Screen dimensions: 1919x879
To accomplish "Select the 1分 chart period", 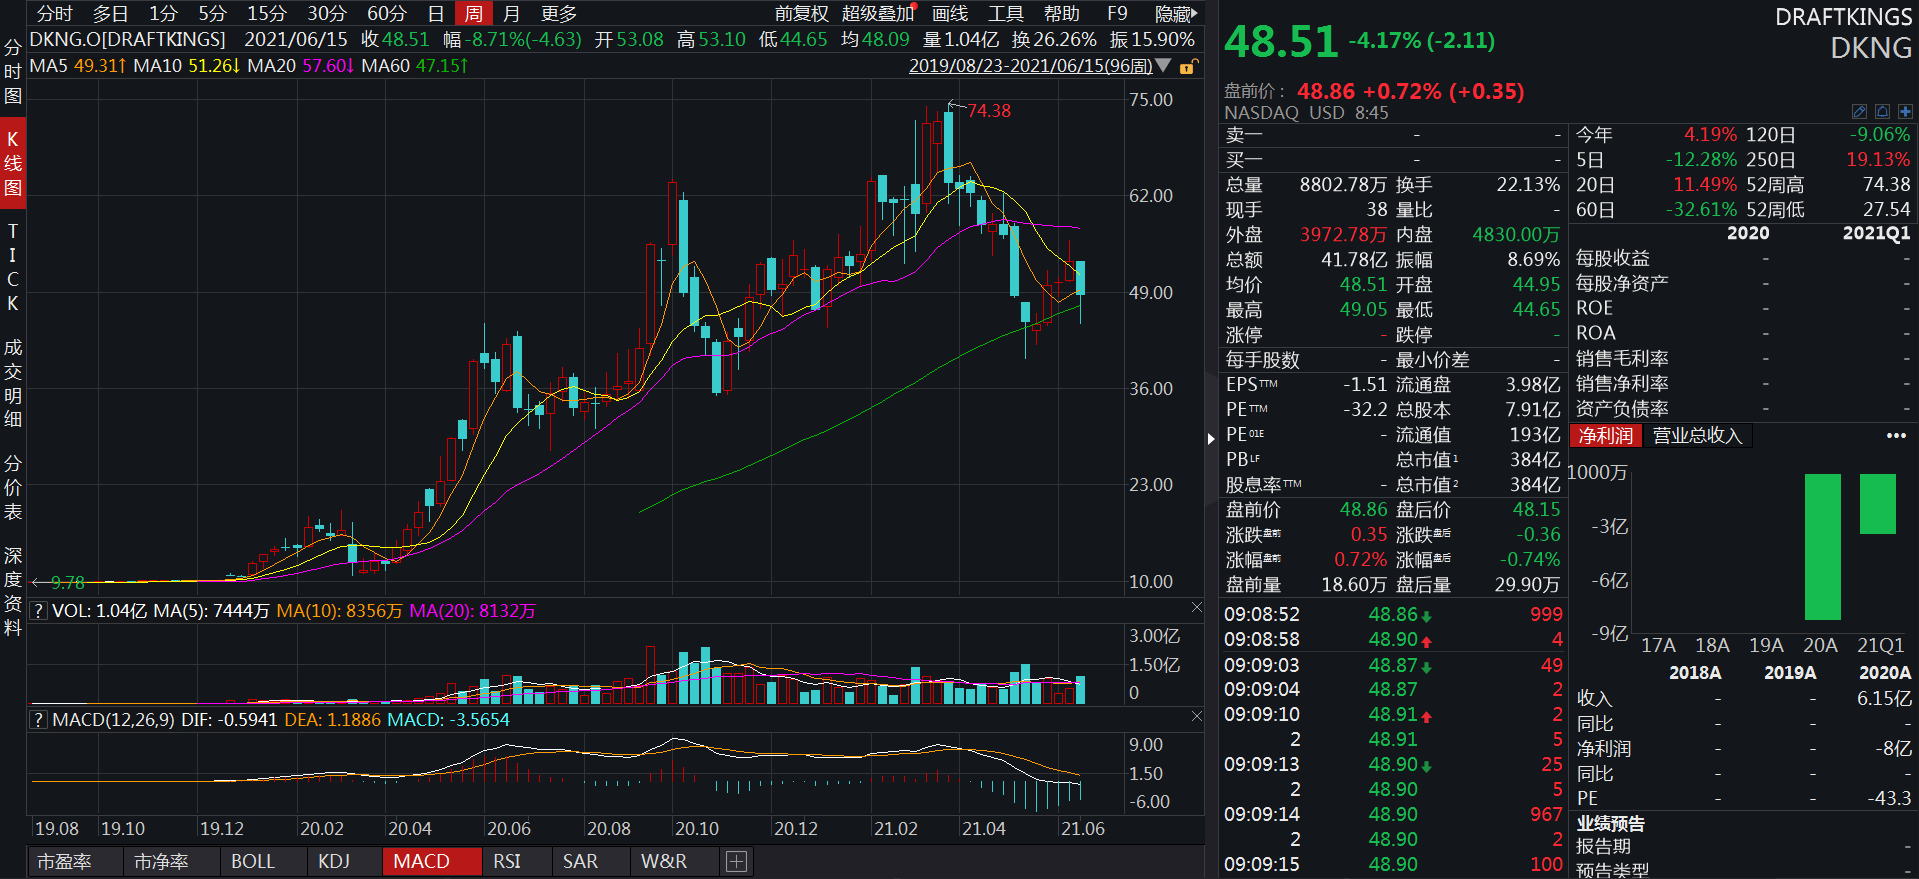I will click(163, 14).
